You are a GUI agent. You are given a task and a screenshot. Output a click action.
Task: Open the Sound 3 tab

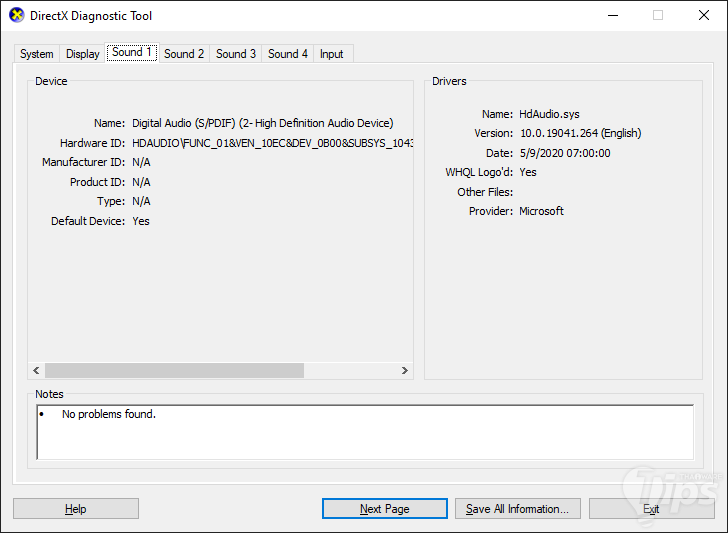(x=236, y=54)
